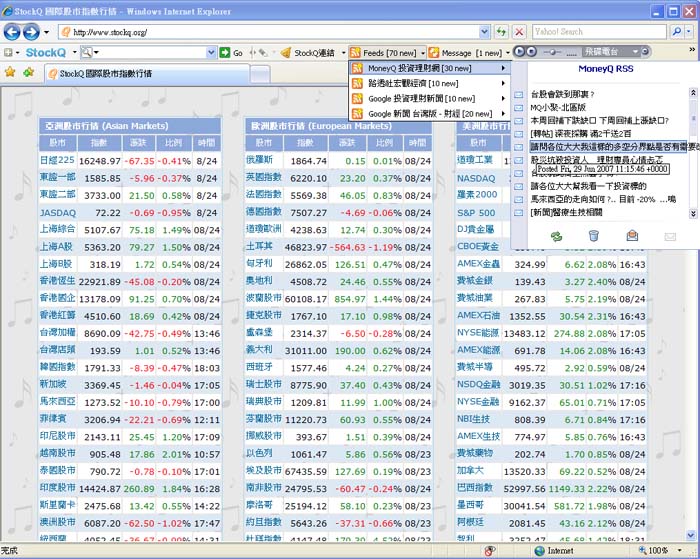Open Message [1 new] toolbar button
The height and width of the screenshot is (559, 700).
click(465, 53)
